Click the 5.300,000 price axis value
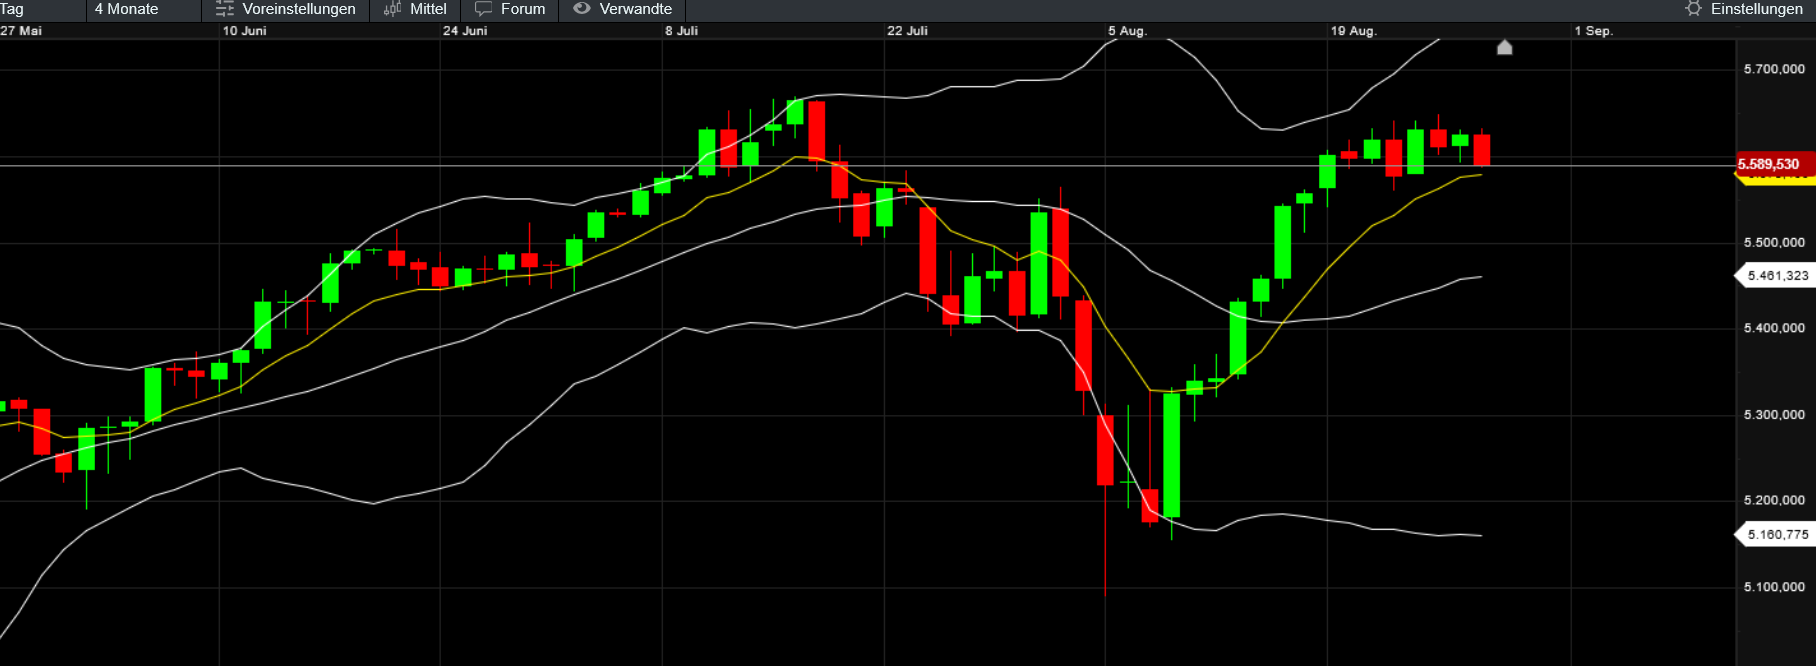 point(1774,414)
